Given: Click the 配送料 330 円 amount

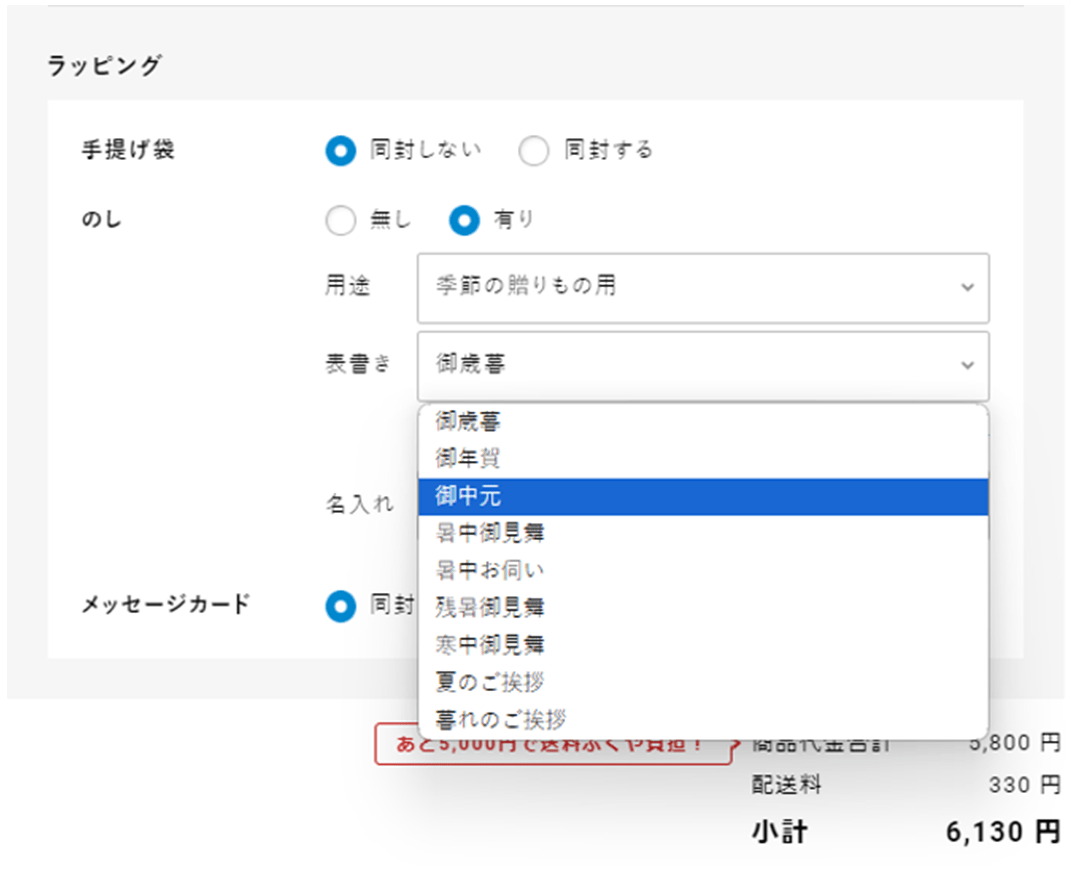Looking at the screenshot, I should [1024, 785].
